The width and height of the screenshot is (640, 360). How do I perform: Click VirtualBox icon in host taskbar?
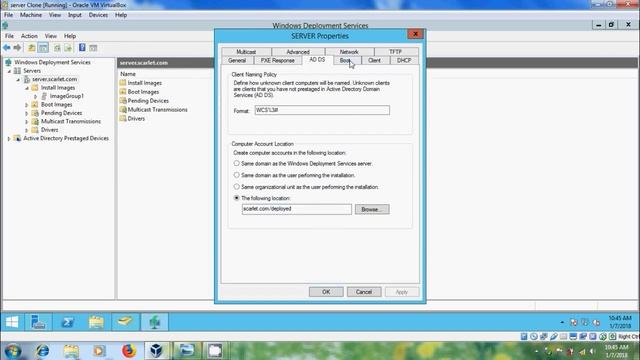[x=156, y=351]
